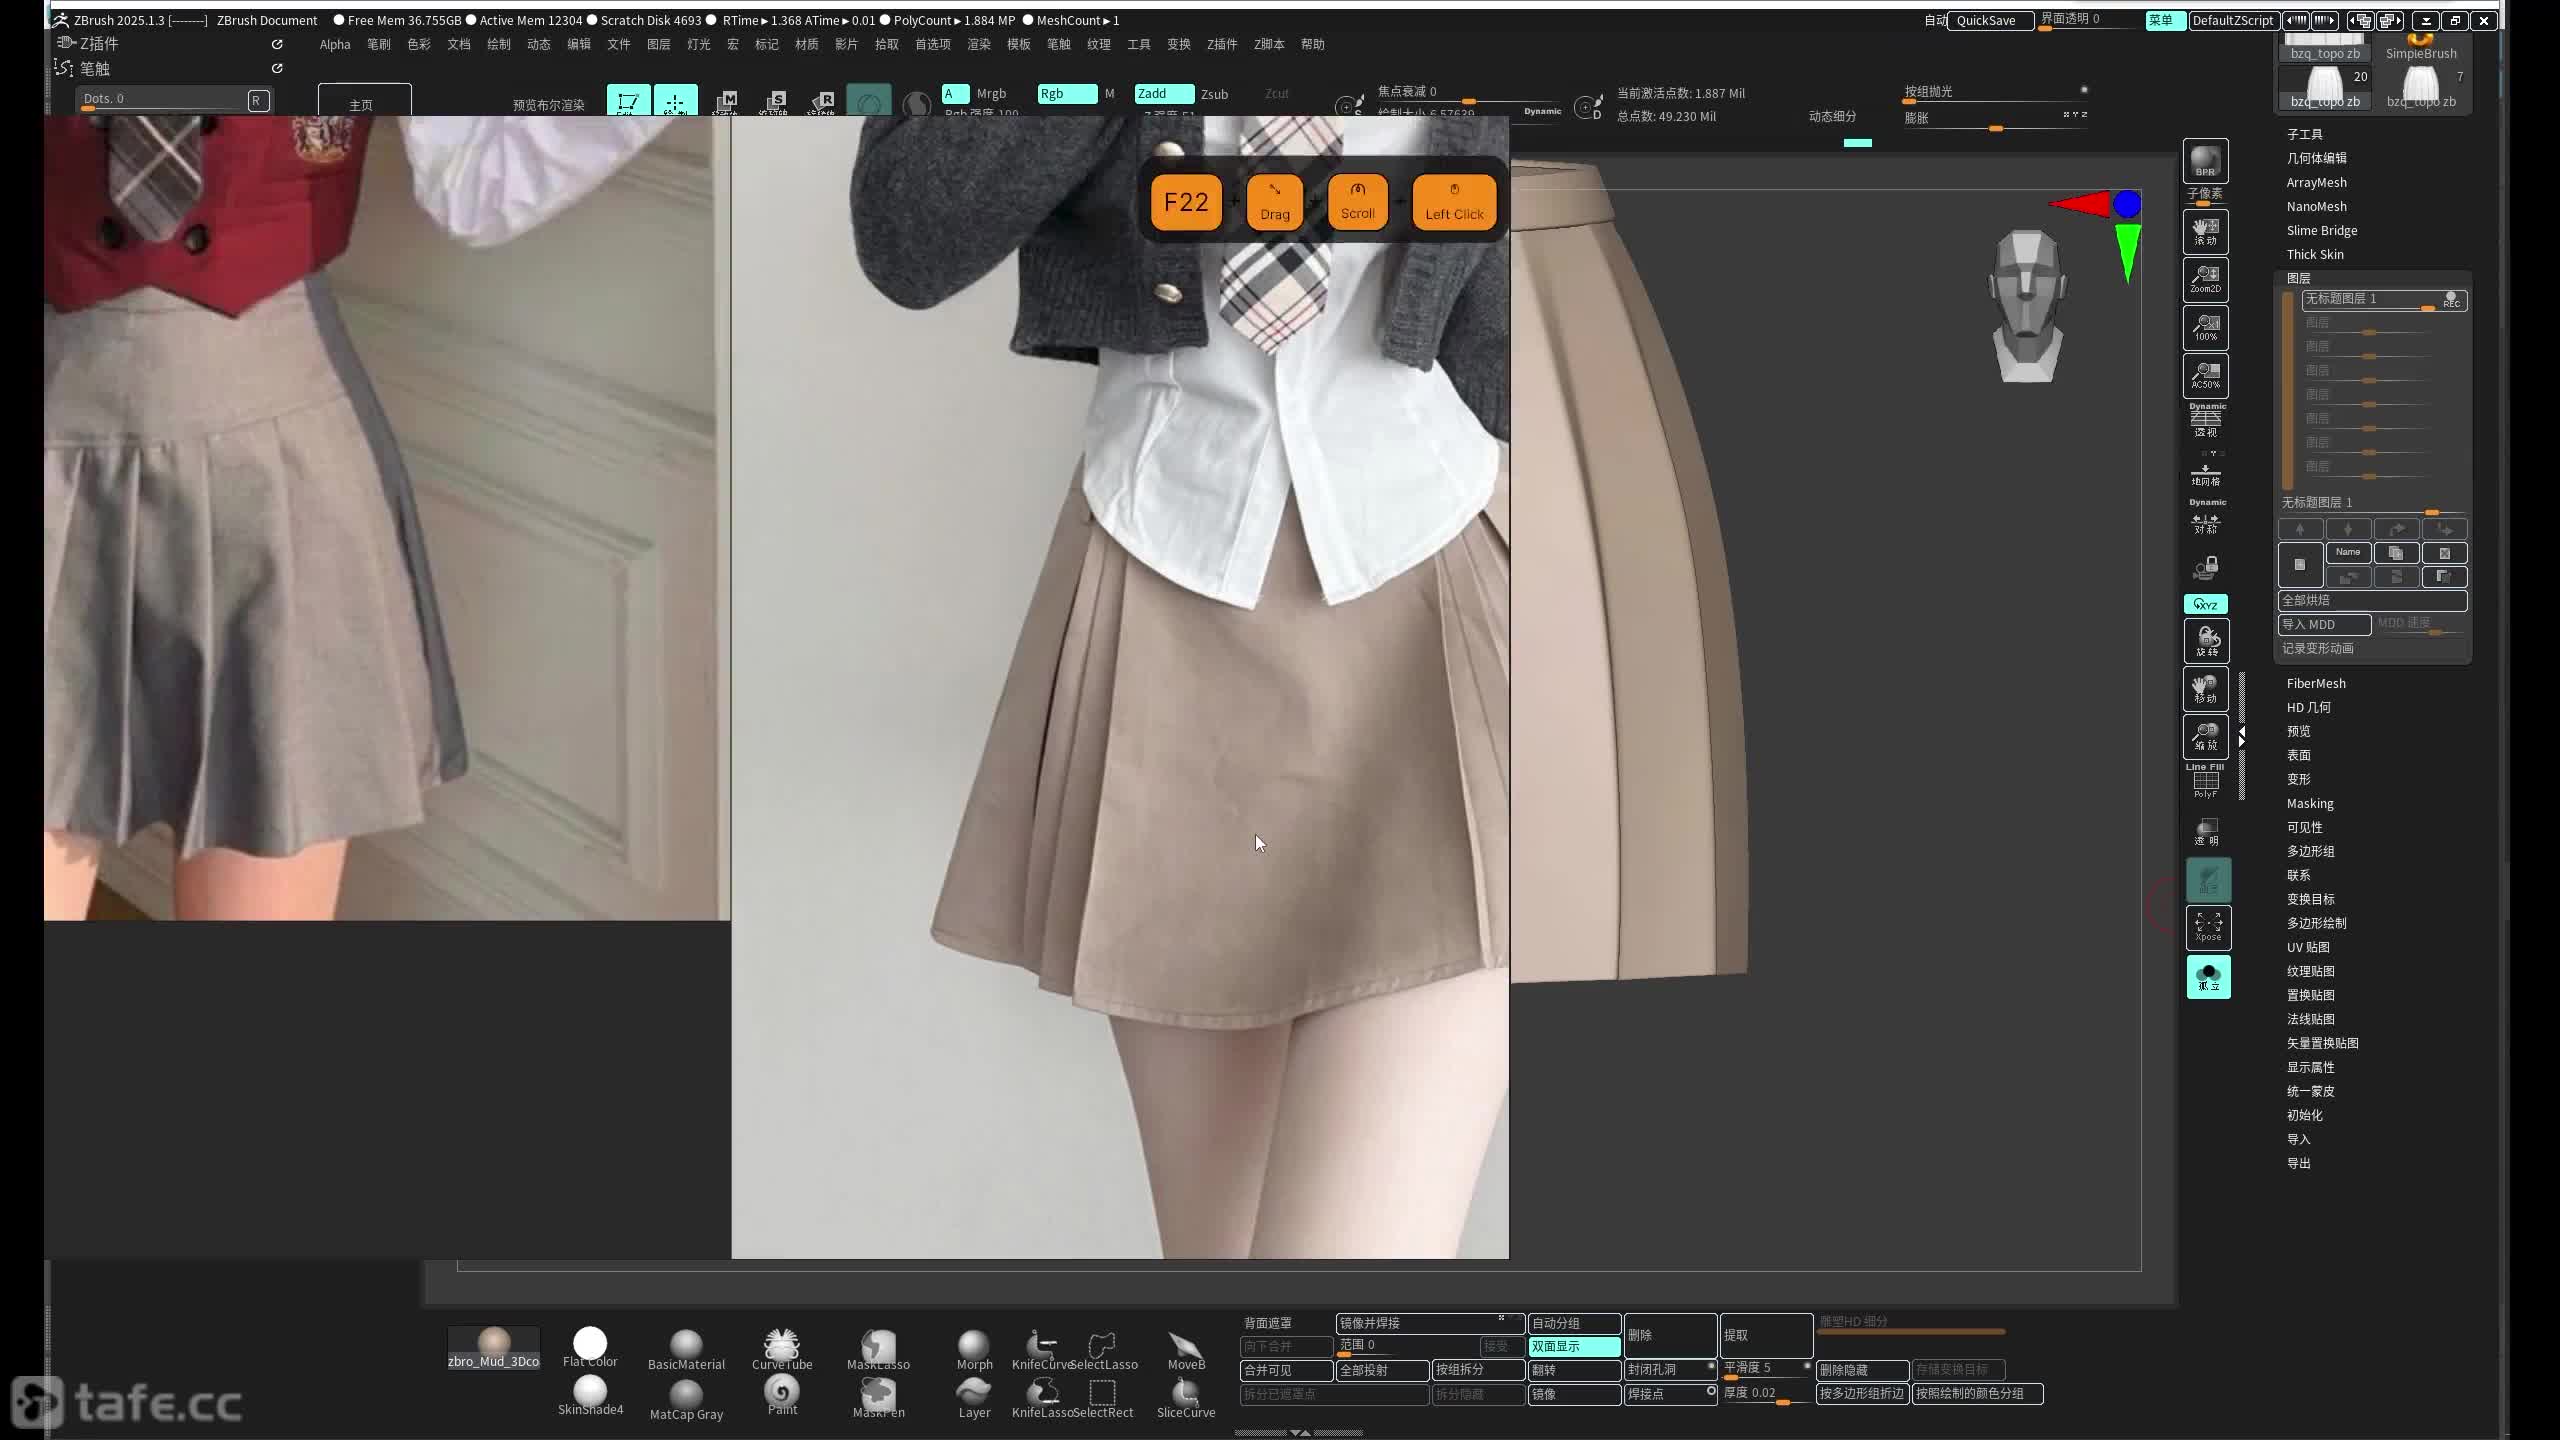Viewport: 2560px width, 1440px height.
Task: Expand 几何体编辑 geometry section
Action: [x=2316, y=158]
